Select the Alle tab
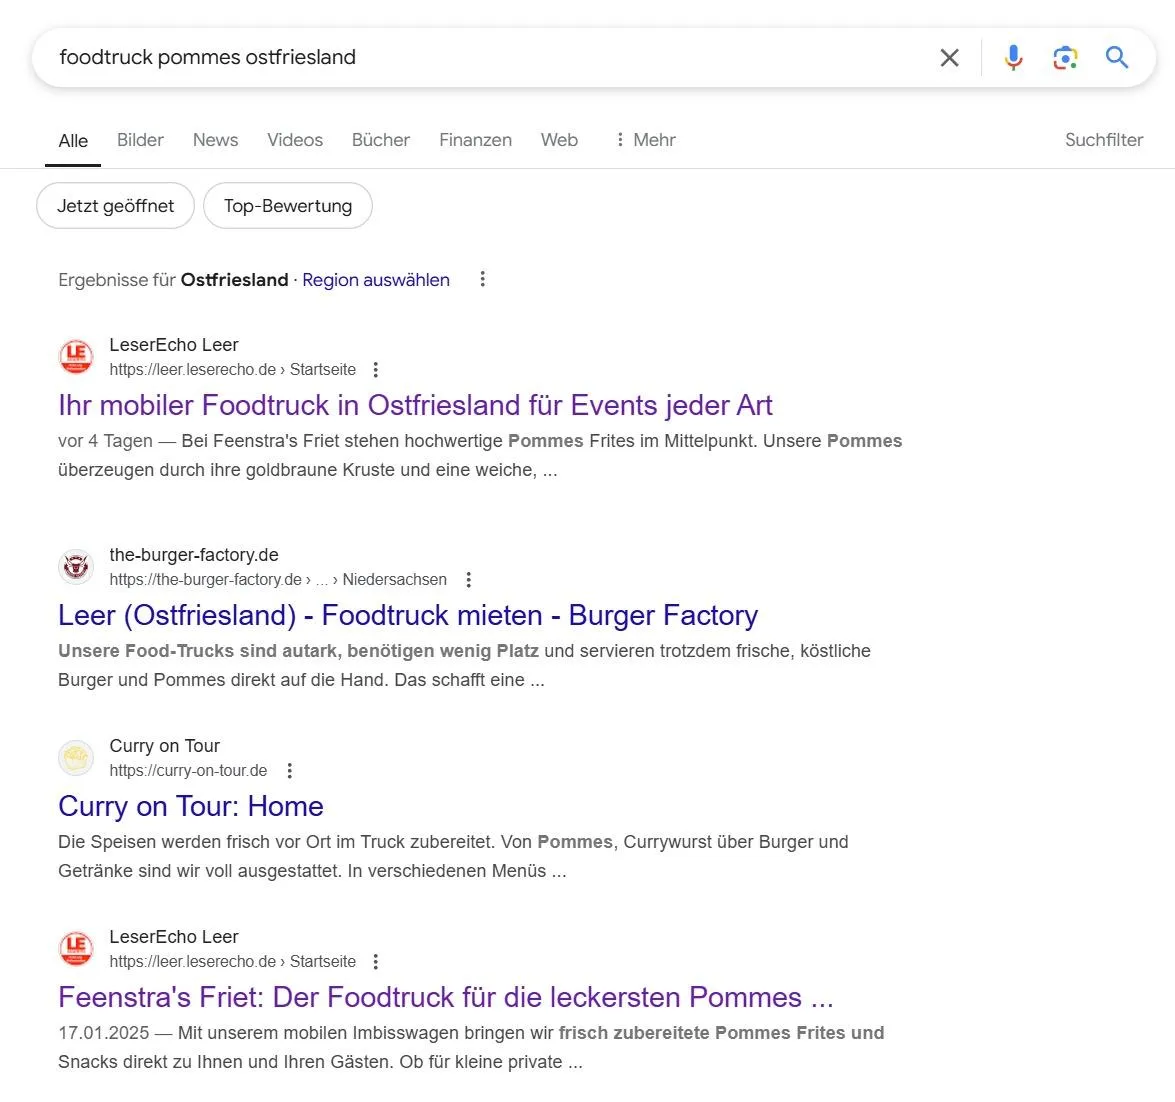Screen dimensions: 1175x1102 (73, 141)
